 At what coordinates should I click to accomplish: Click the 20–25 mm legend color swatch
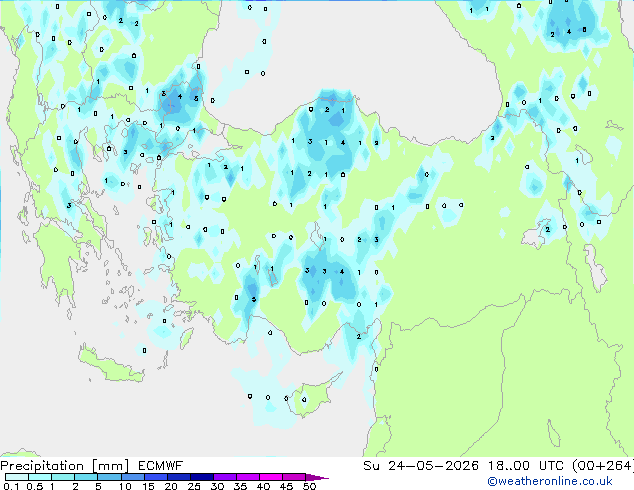[178, 477]
